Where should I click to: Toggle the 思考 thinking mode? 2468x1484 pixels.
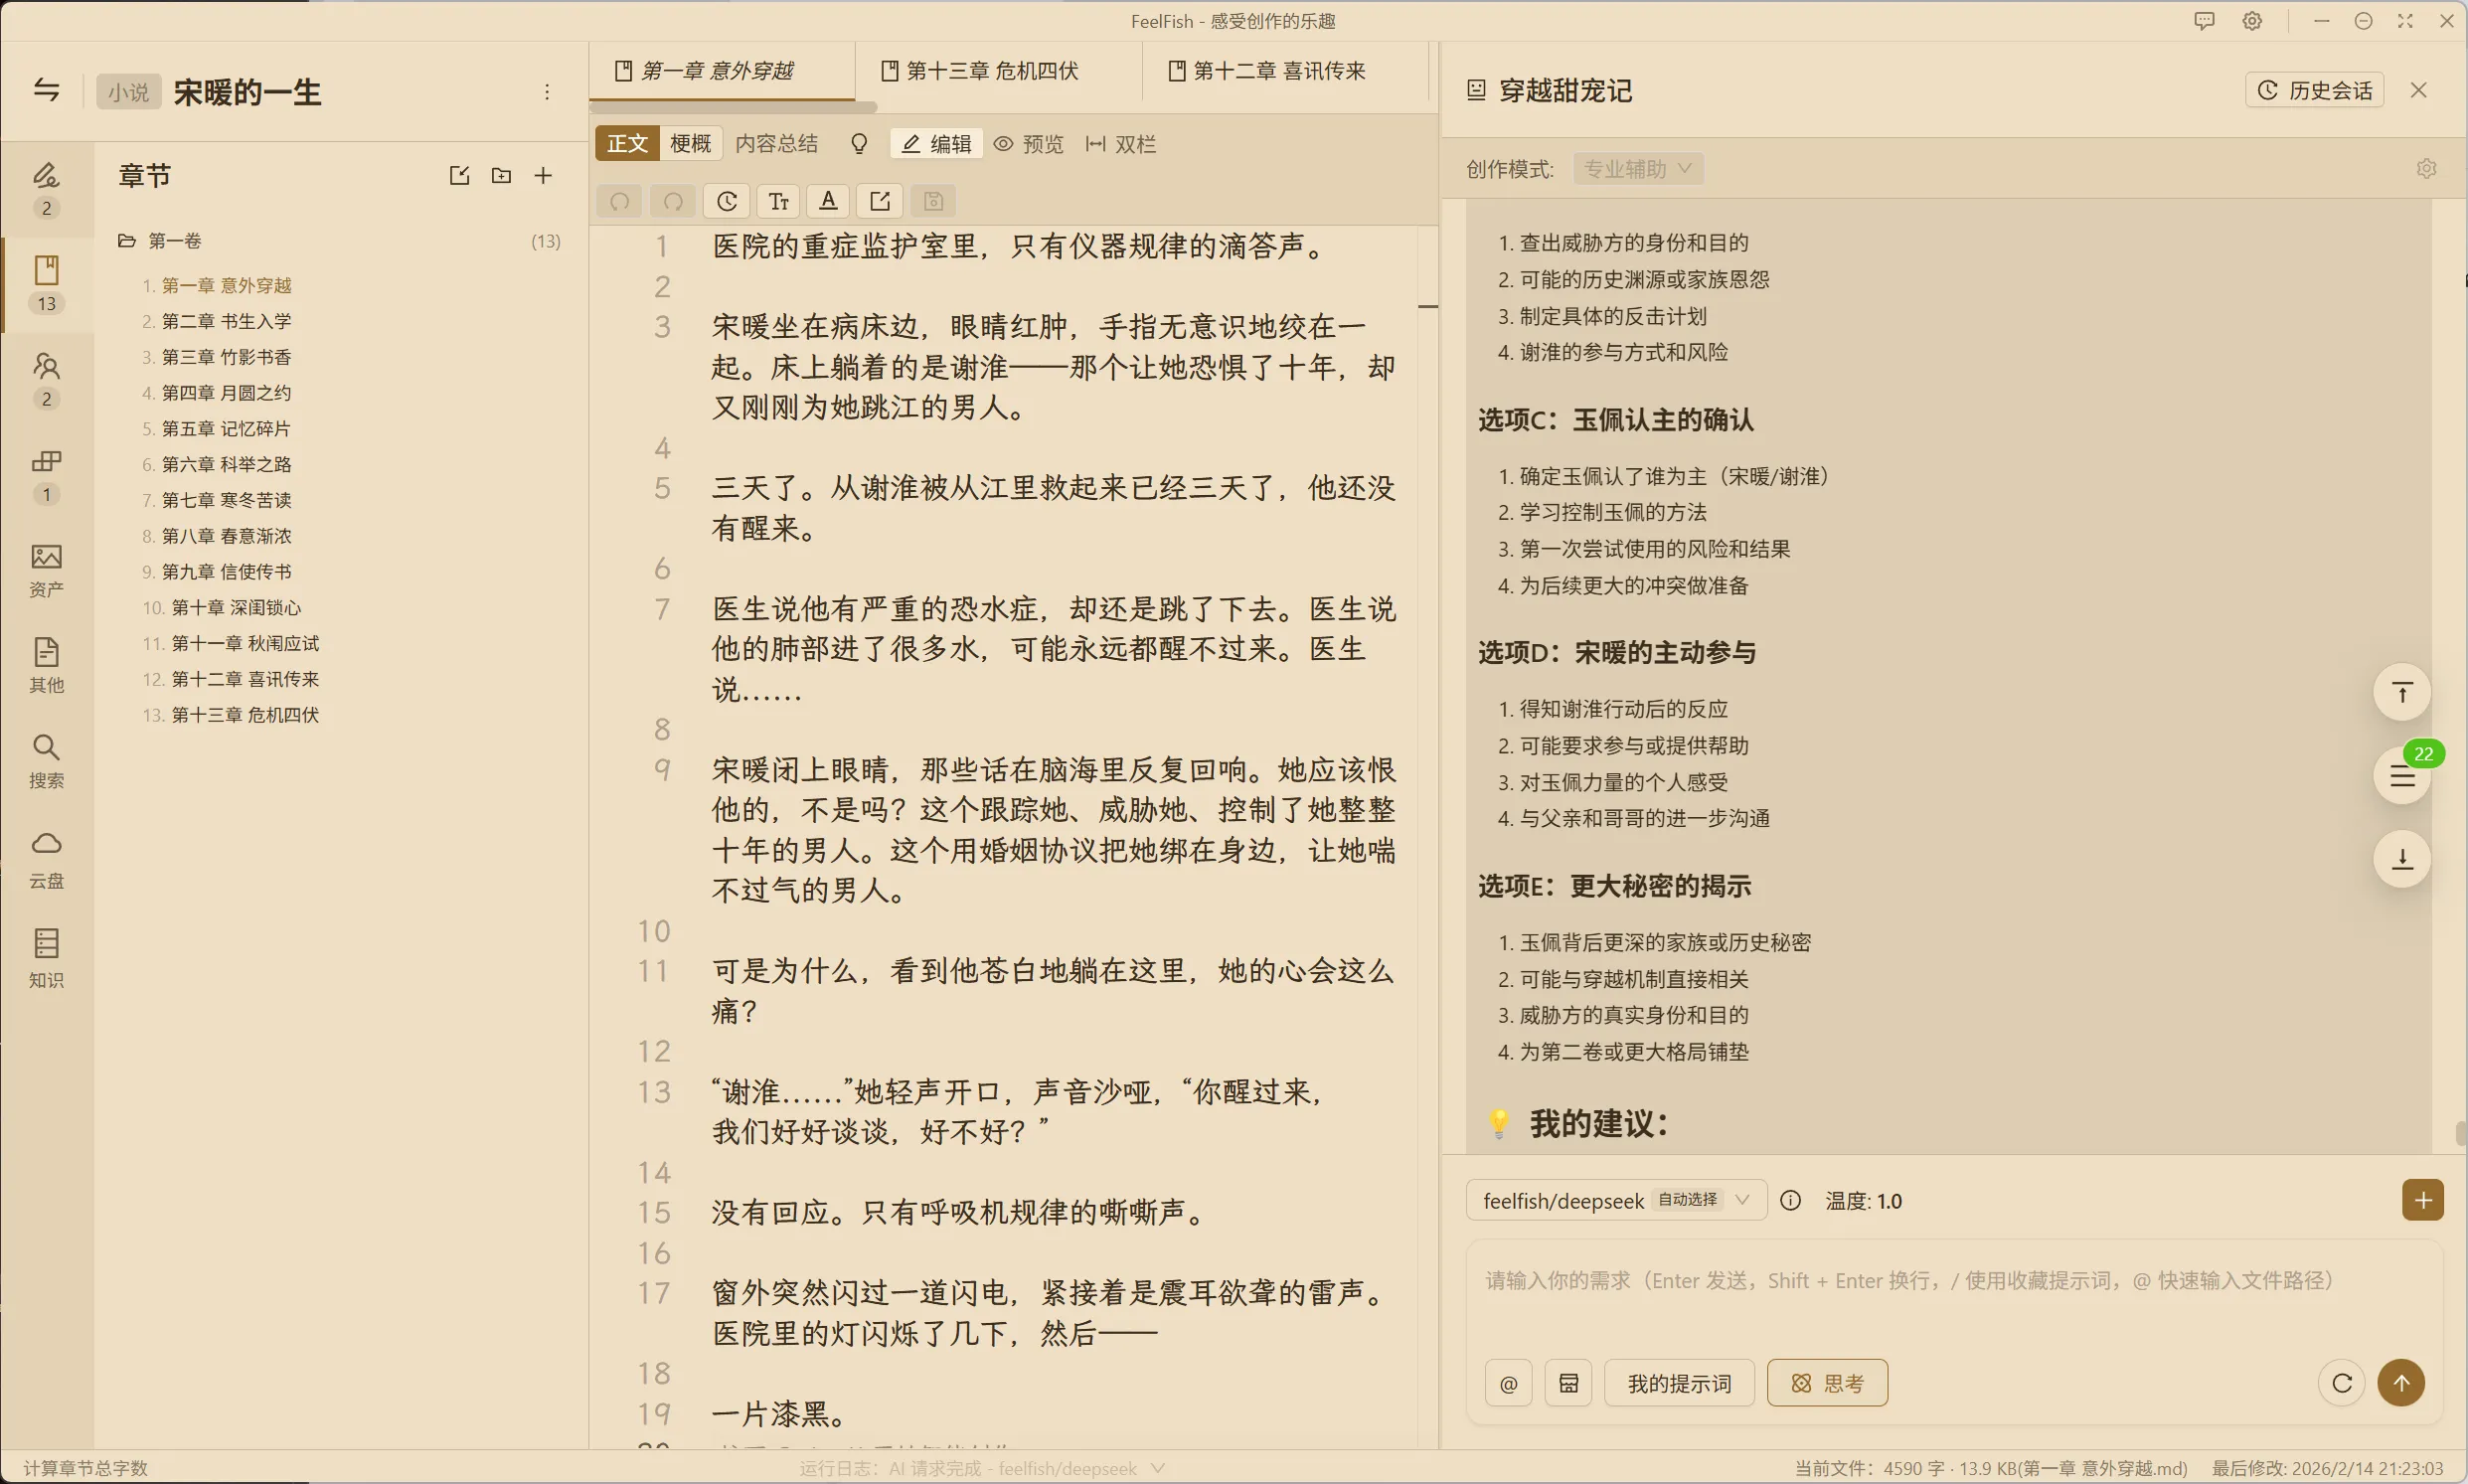tap(1827, 1383)
